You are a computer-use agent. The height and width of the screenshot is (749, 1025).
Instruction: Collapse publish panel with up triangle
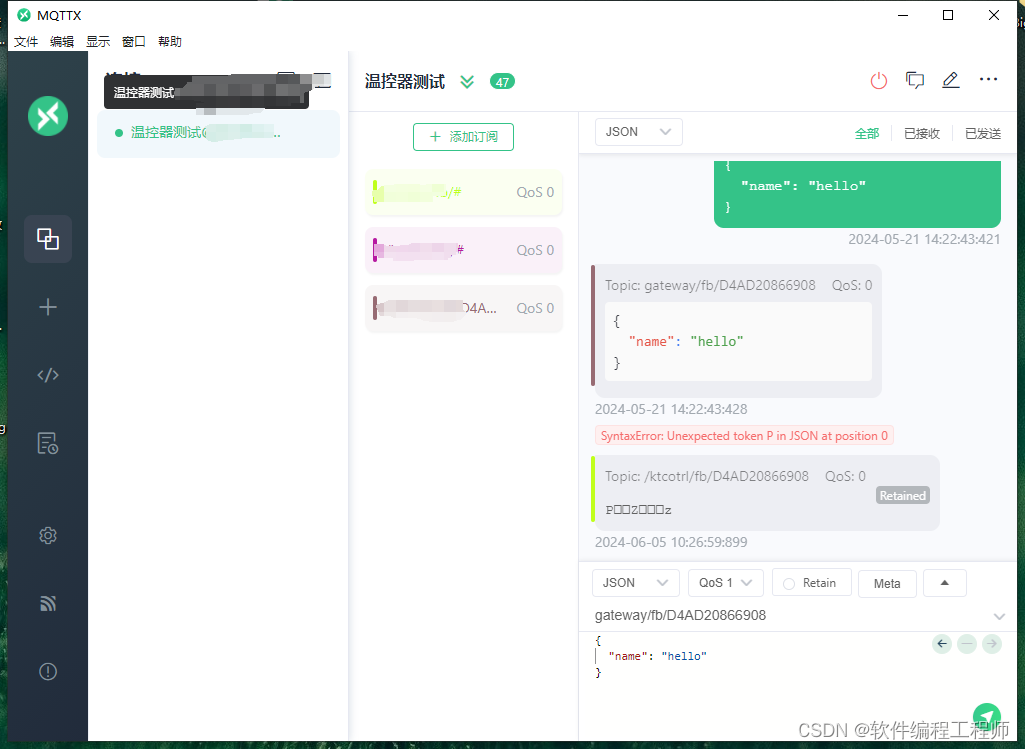pyautogui.click(x=945, y=583)
